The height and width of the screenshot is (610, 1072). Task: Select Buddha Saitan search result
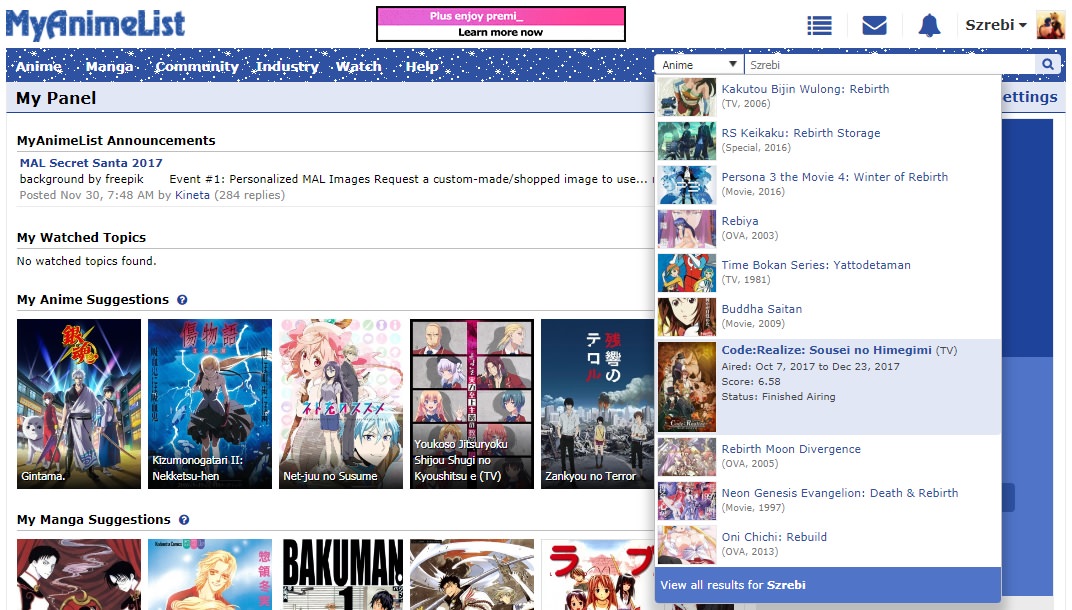point(828,317)
